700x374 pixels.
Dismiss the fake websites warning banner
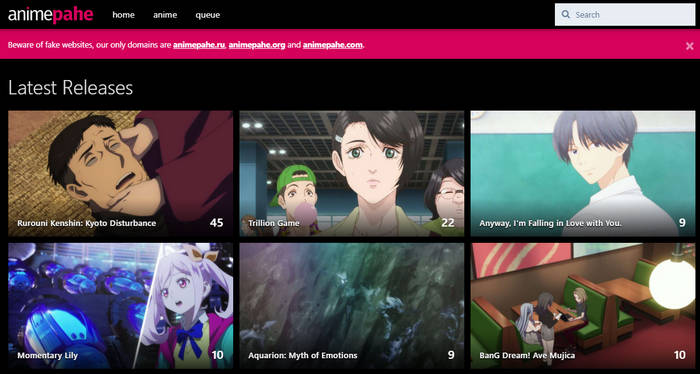690,46
